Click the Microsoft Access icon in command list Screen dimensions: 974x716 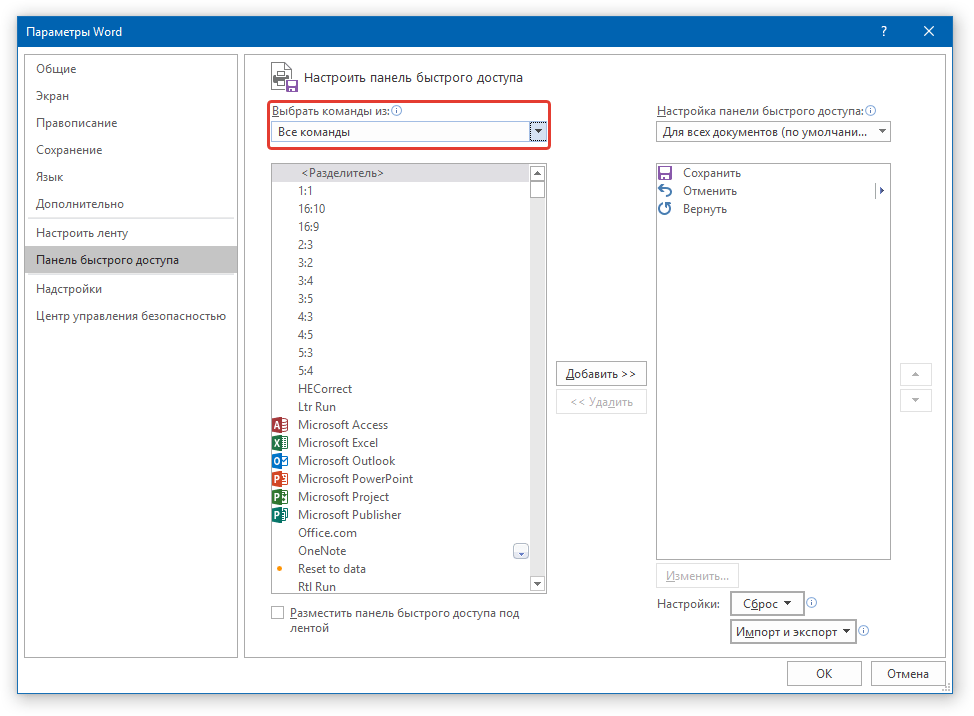pos(280,425)
